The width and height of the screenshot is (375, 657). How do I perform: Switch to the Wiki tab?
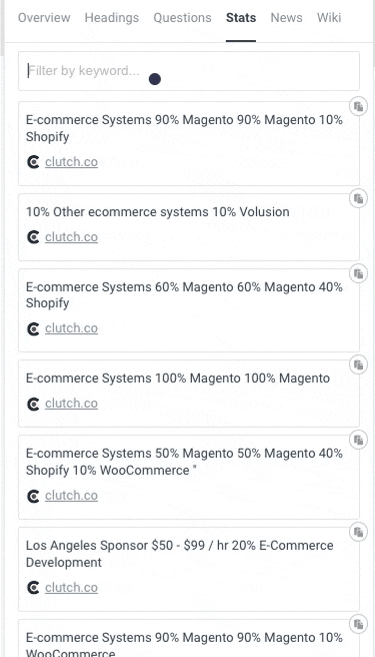(x=329, y=18)
